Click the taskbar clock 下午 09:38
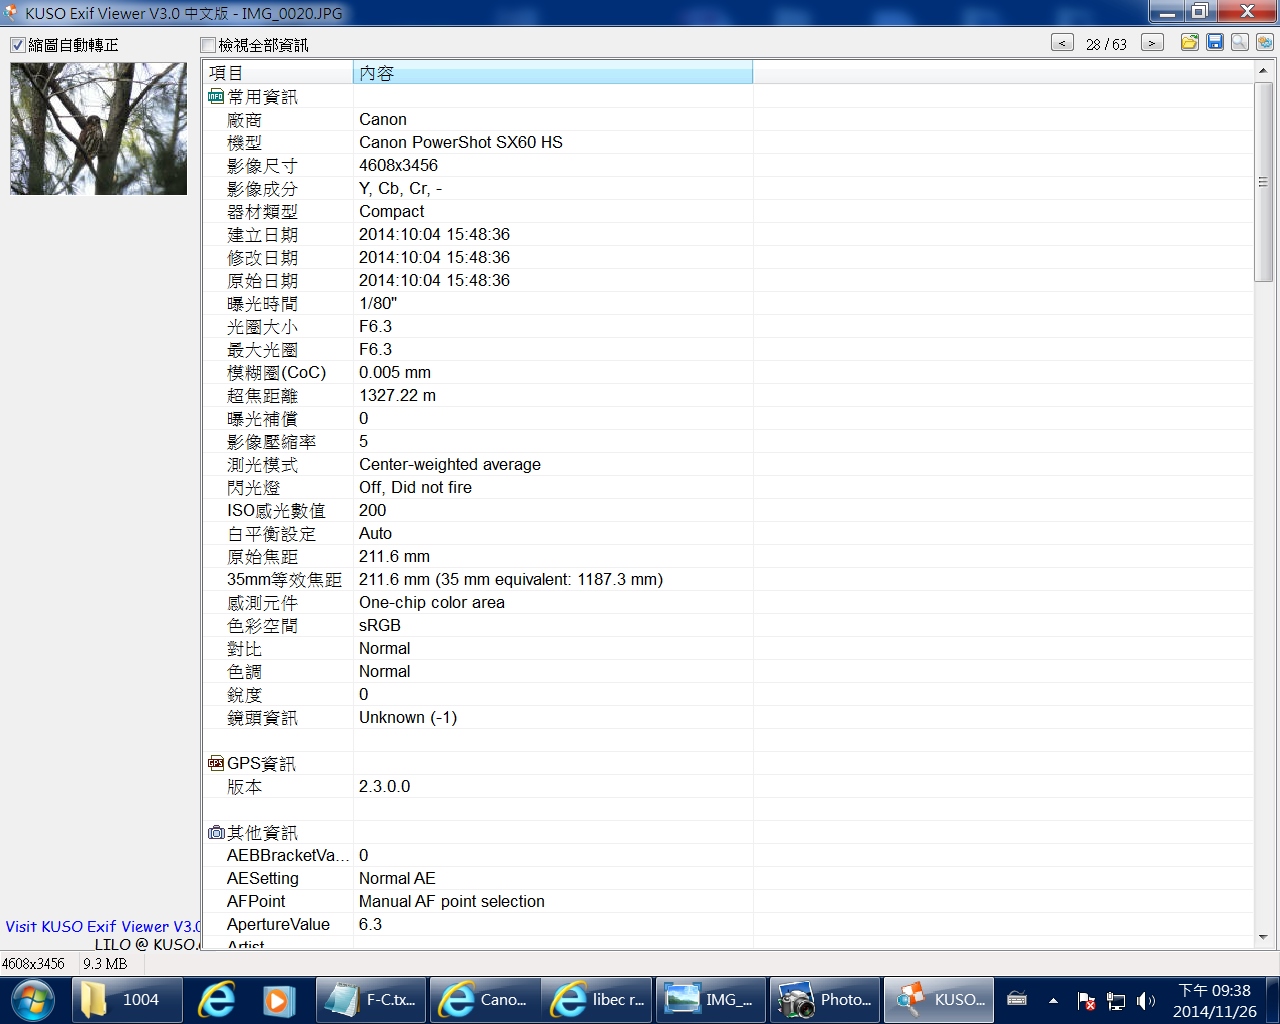This screenshot has width=1280, height=1024. tap(1215, 1000)
